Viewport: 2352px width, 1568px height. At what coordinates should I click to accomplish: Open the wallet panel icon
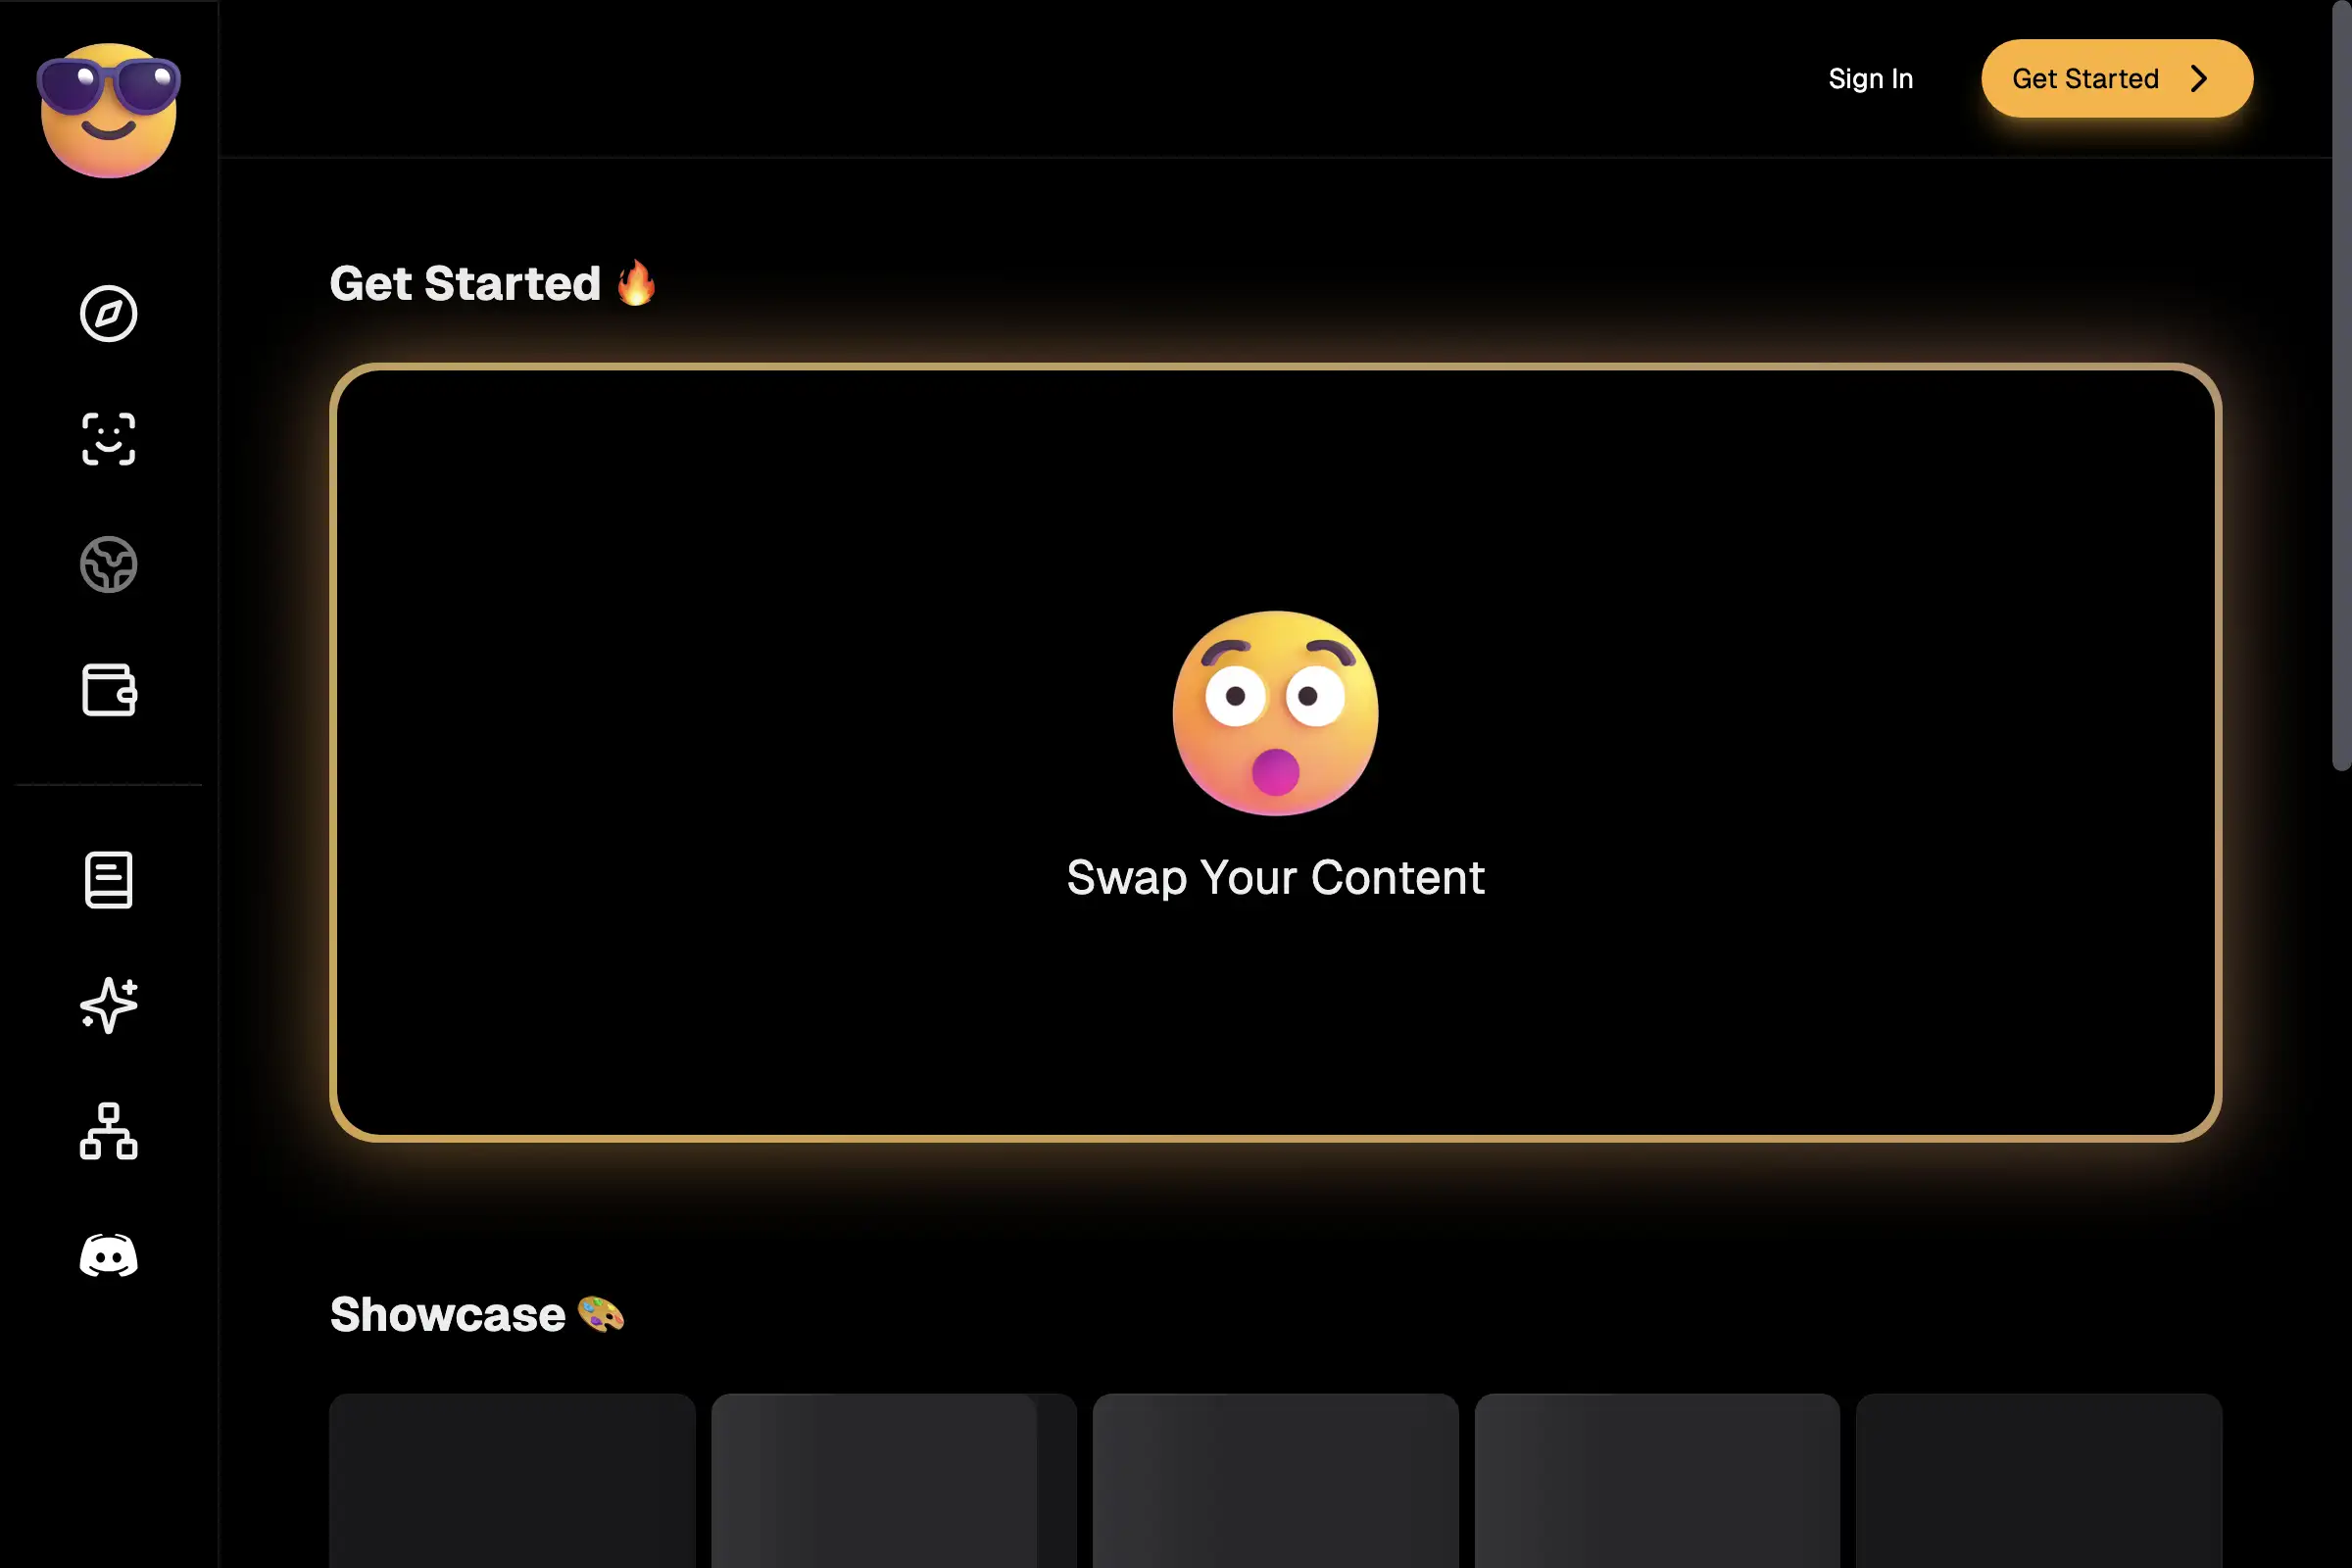[x=109, y=690]
